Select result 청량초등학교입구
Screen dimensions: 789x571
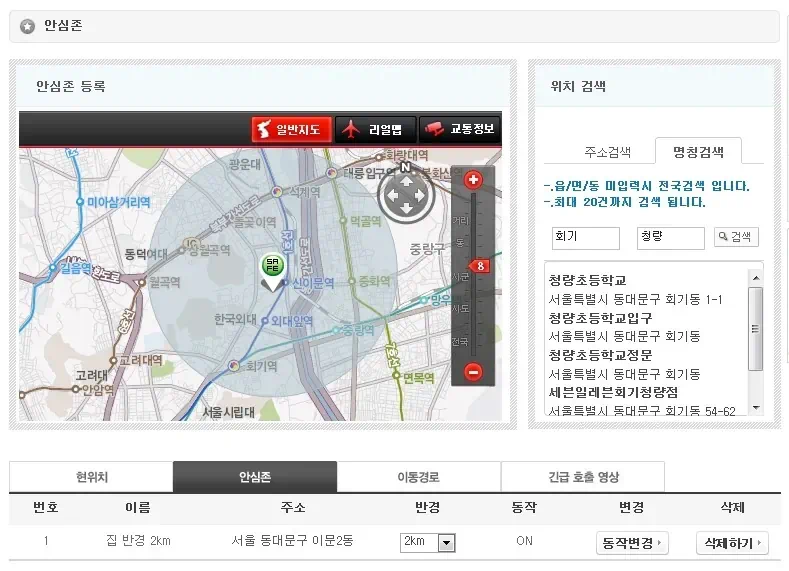(x=600, y=318)
